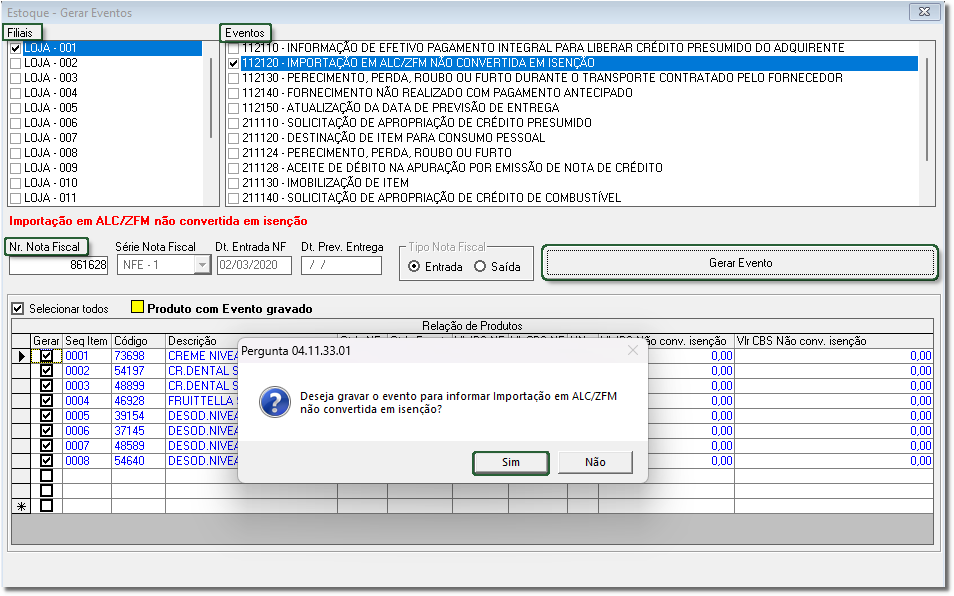954x596 pixels.
Task: Check LOJA - 007 checkbox
Action: 16,138
